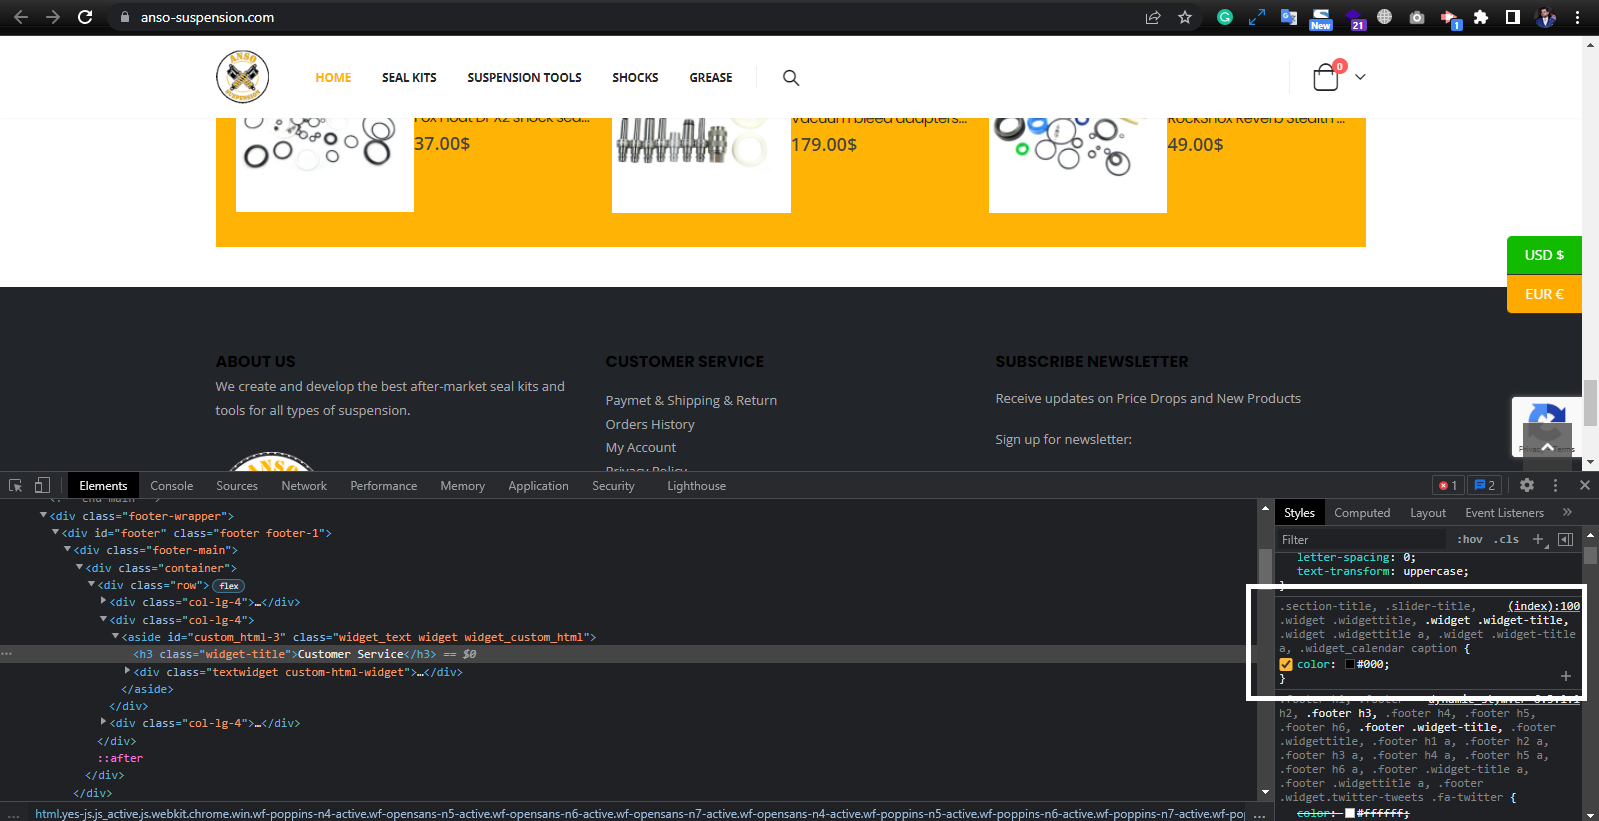1599x821 pixels.
Task: Toggle the computed styles sidebar icon
Action: [x=1565, y=539]
